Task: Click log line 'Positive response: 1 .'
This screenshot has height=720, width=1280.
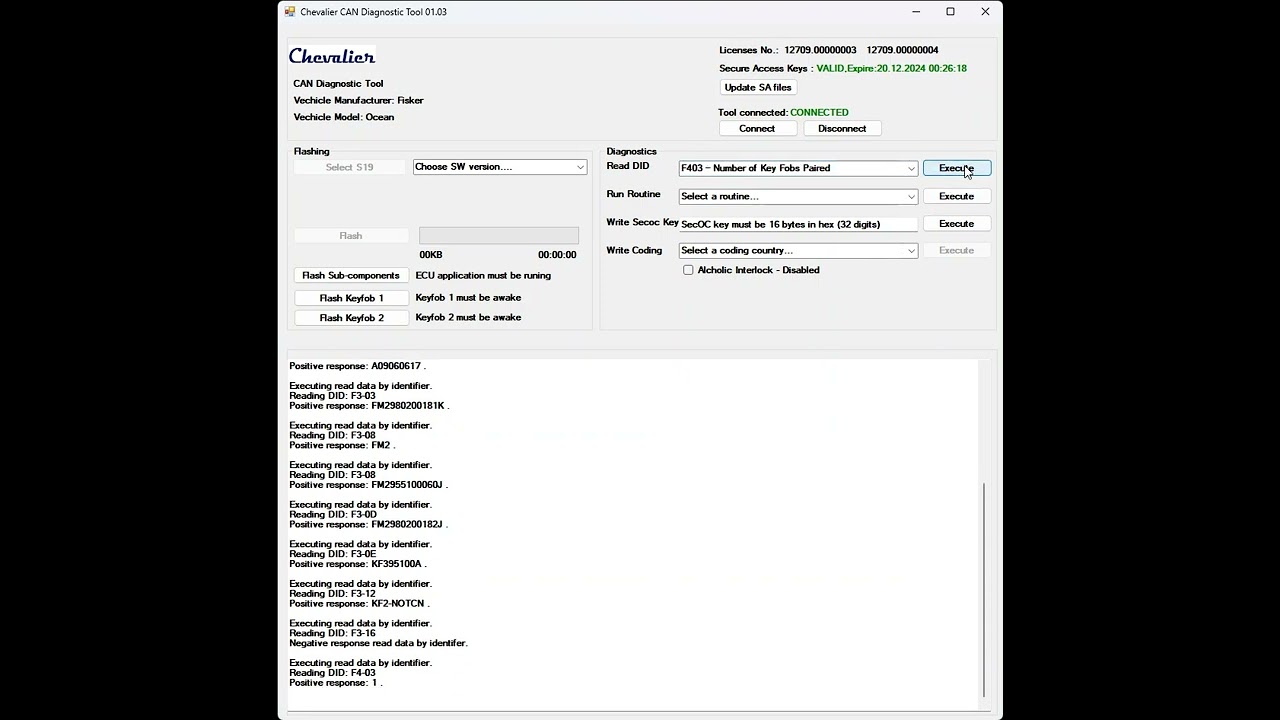Action: point(336,683)
